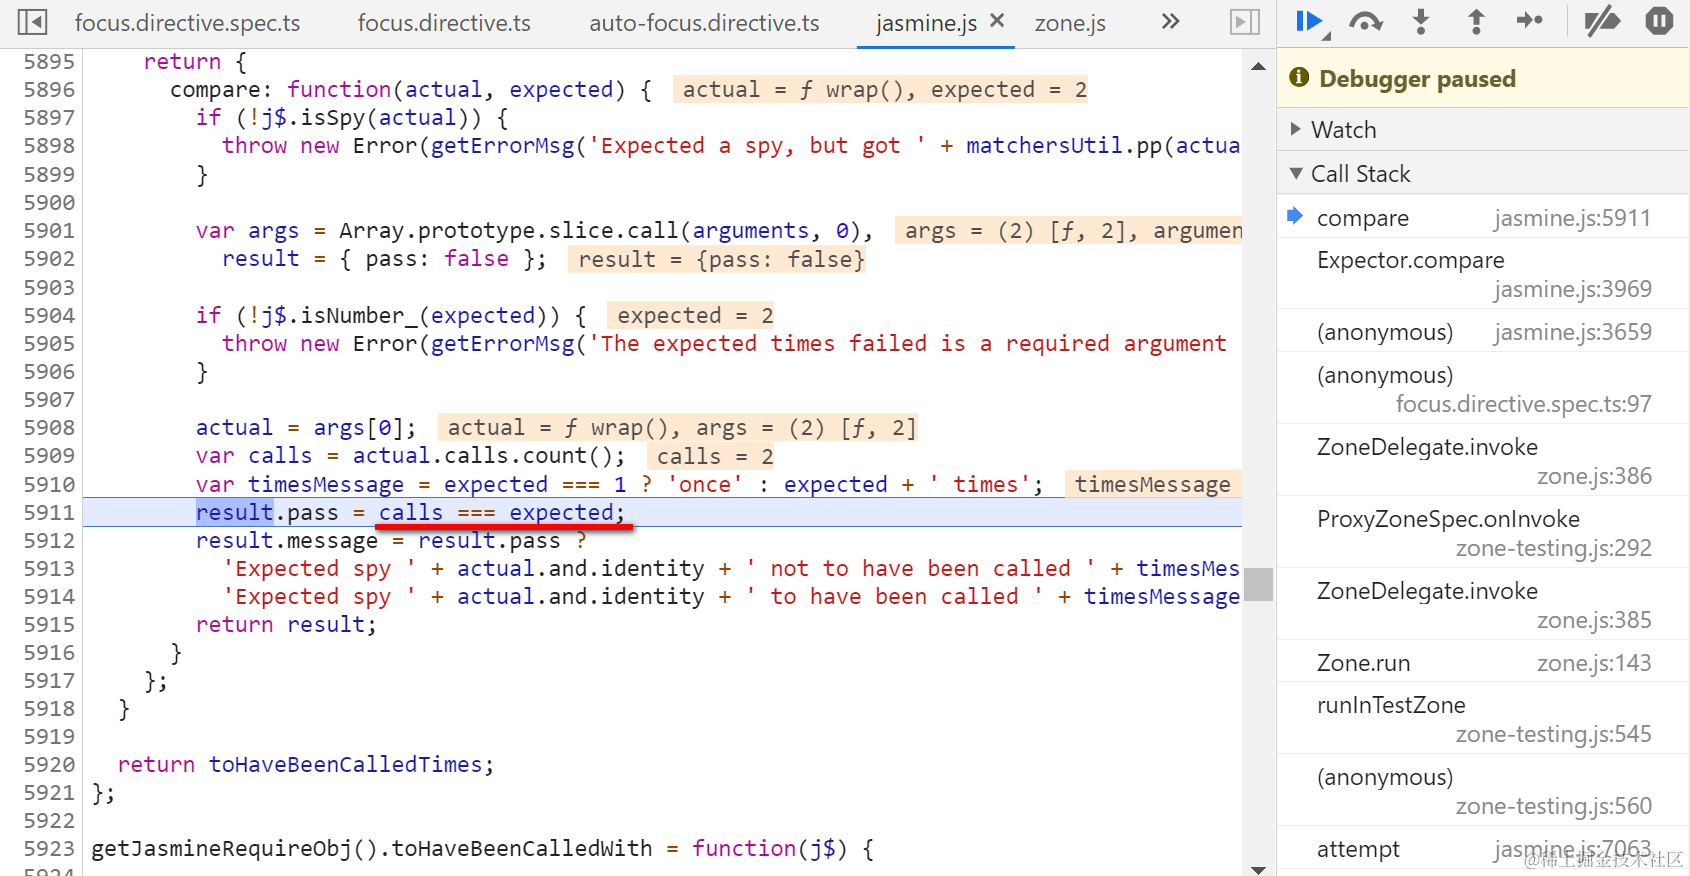Select ZoneDelegate.invoke frame at zone.js:386

tap(1483, 462)
